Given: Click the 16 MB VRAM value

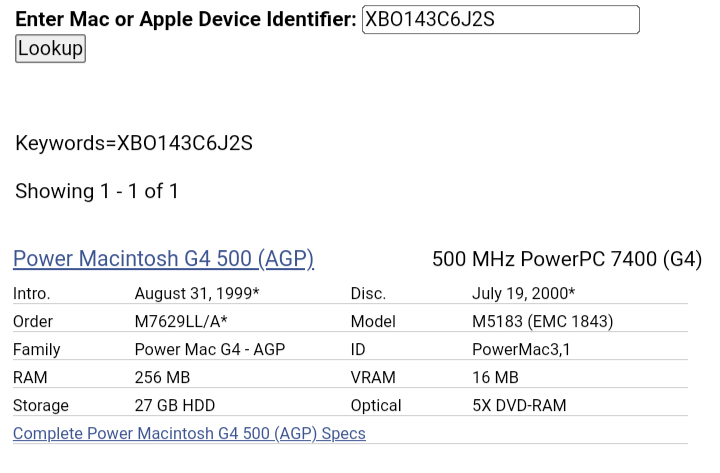Looking at the screenshot, I should coord(495,377).
